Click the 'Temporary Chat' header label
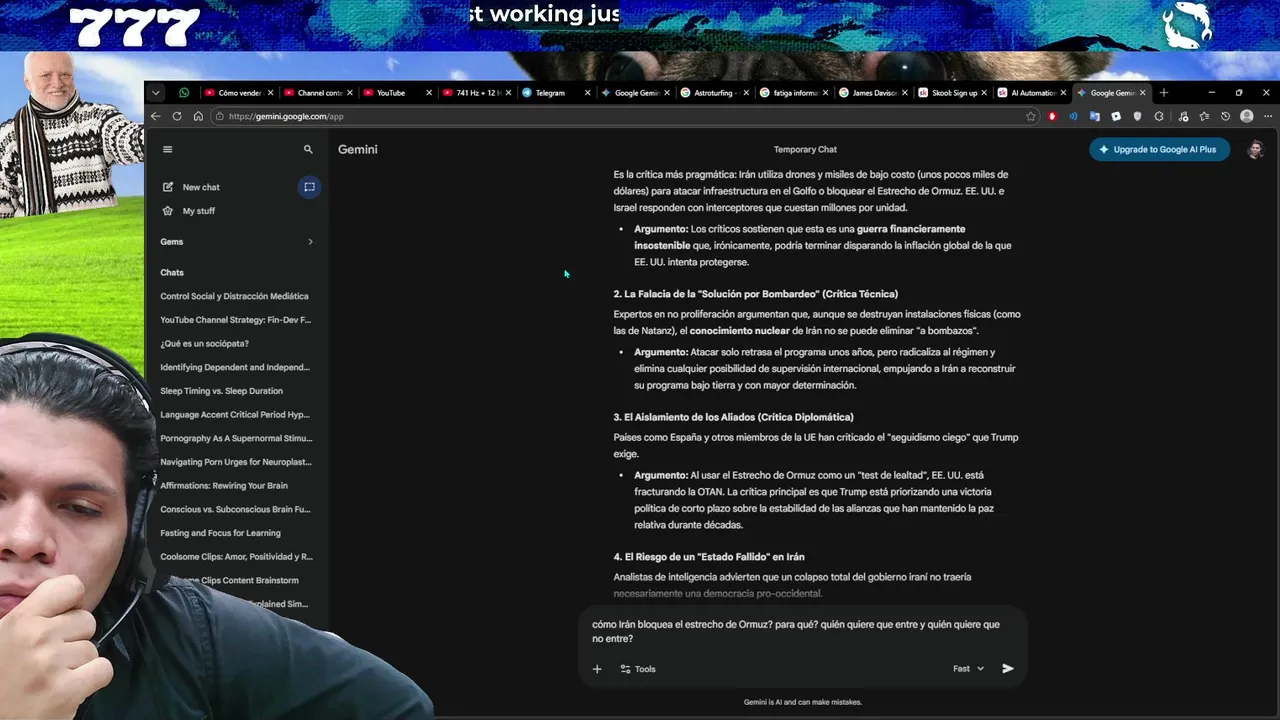This screenshot has height=720, width=1280. pos(805,150)
